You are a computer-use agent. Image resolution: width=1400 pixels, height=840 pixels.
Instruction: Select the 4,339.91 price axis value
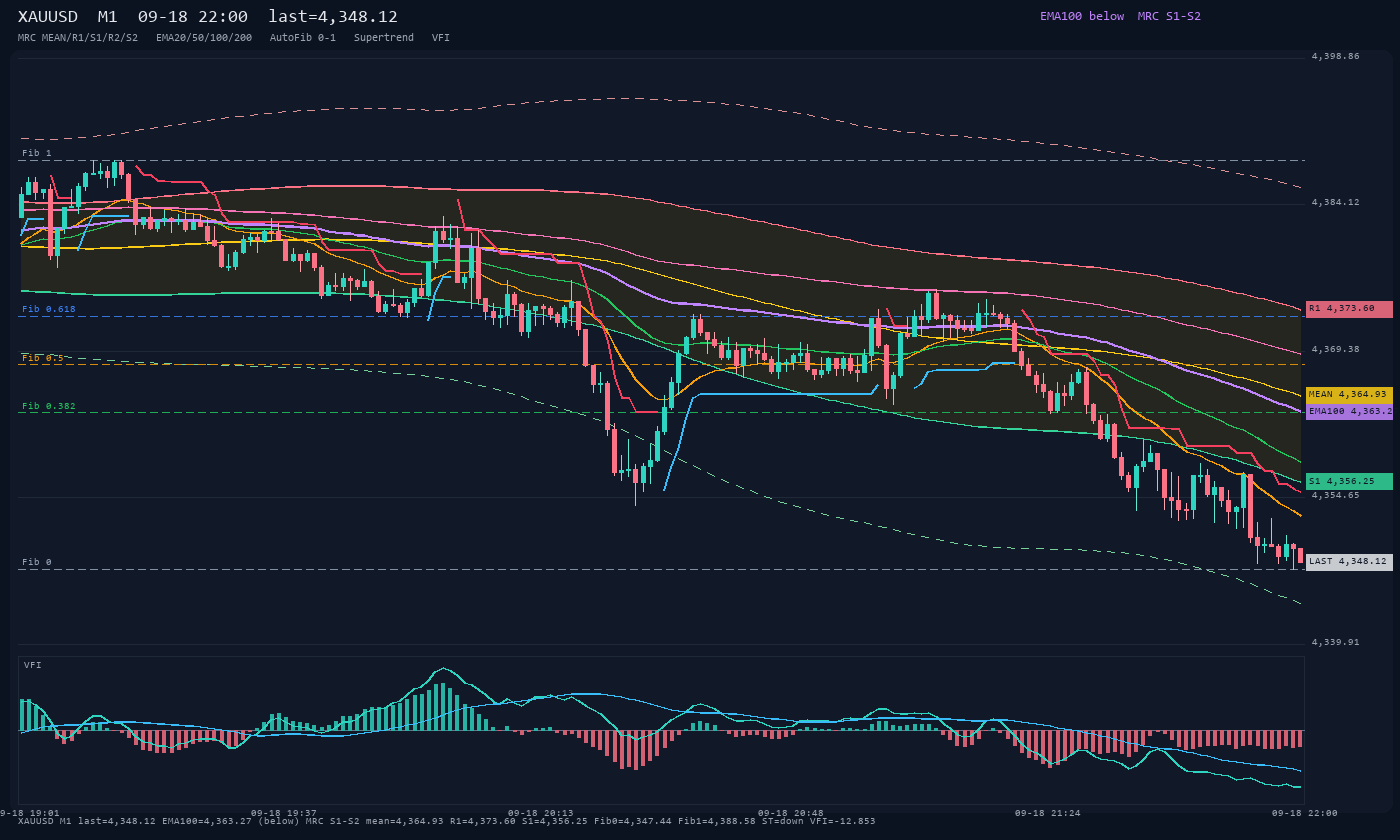pyautogui.click(x=1336, y=642)
